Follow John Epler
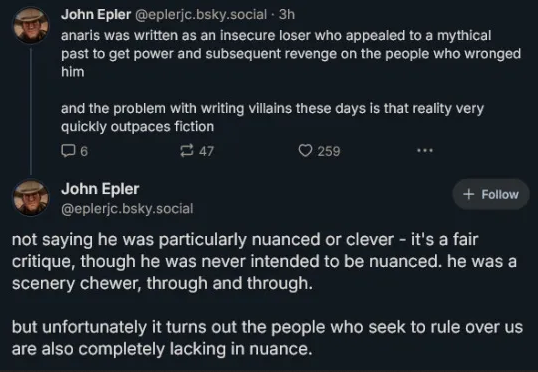 (x=491, y=194)
